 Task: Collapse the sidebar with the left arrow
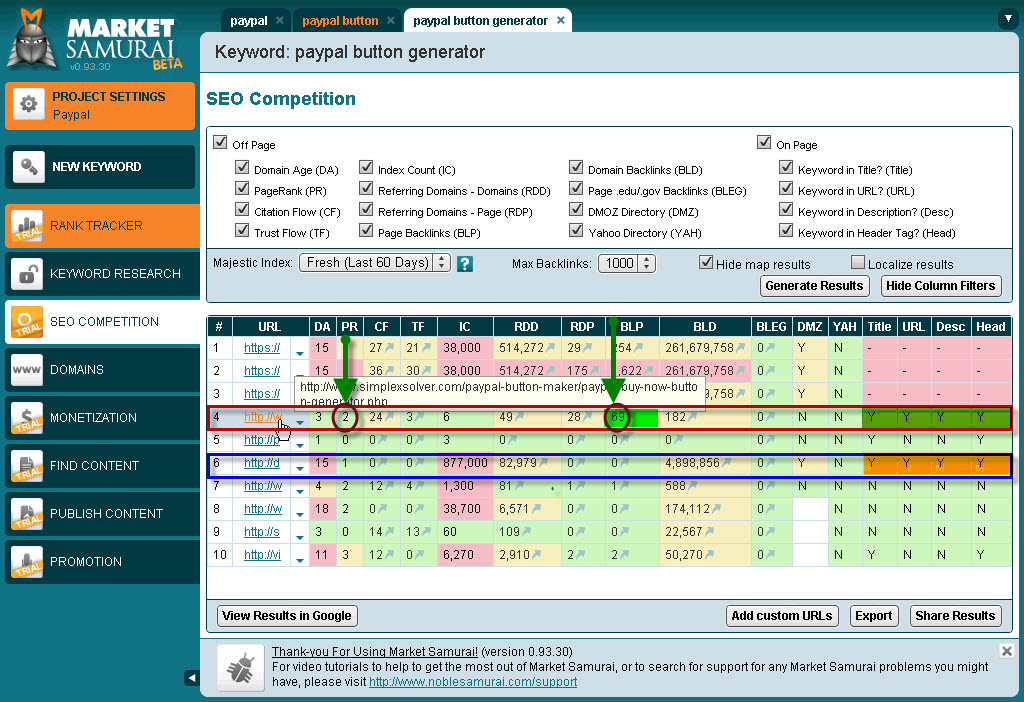click(x=191, y=678)
